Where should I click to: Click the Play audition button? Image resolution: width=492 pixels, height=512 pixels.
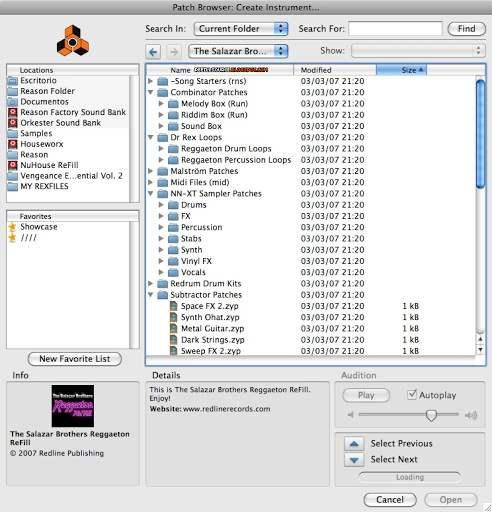point(366,395)
